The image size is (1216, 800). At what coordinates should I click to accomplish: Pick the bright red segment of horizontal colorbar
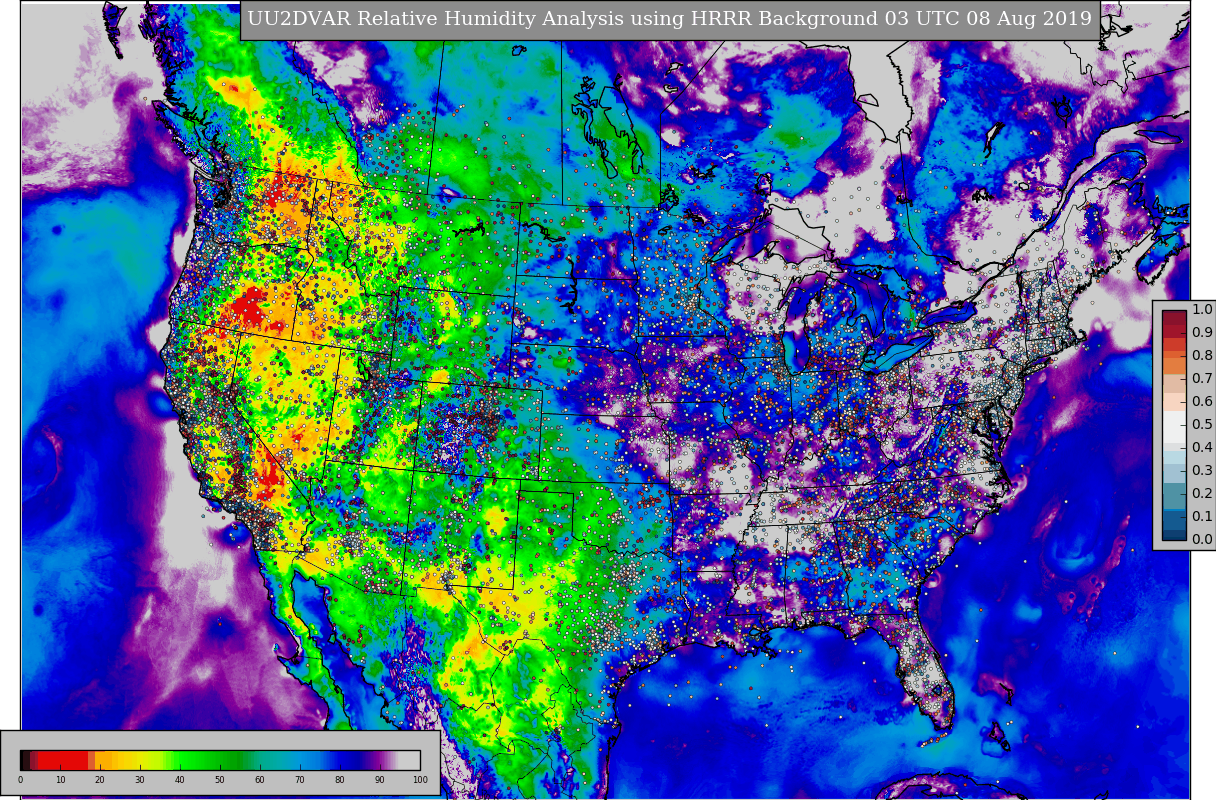(x=63, y=760)
